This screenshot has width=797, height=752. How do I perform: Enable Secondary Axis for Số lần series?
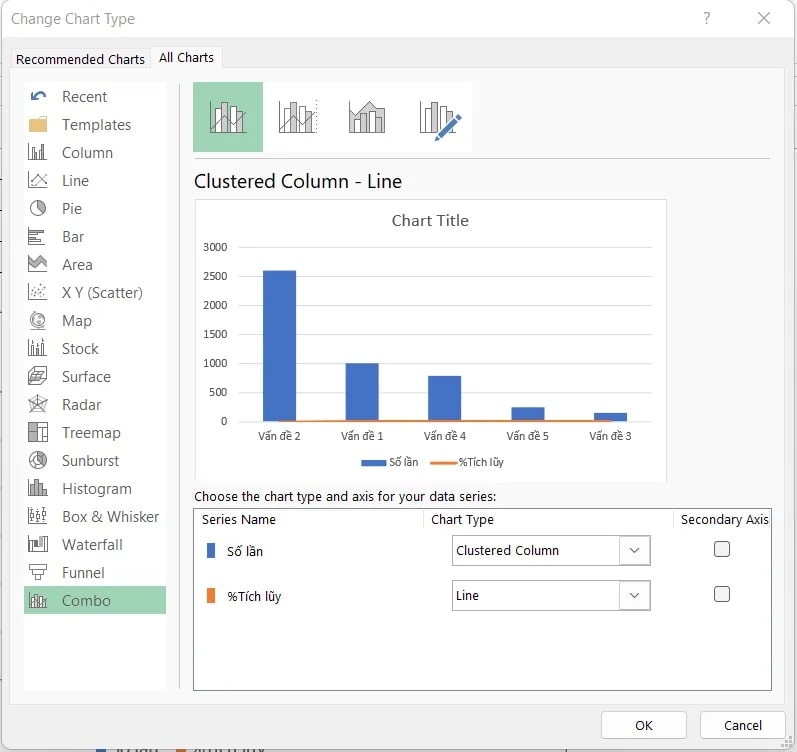point(722,549)
